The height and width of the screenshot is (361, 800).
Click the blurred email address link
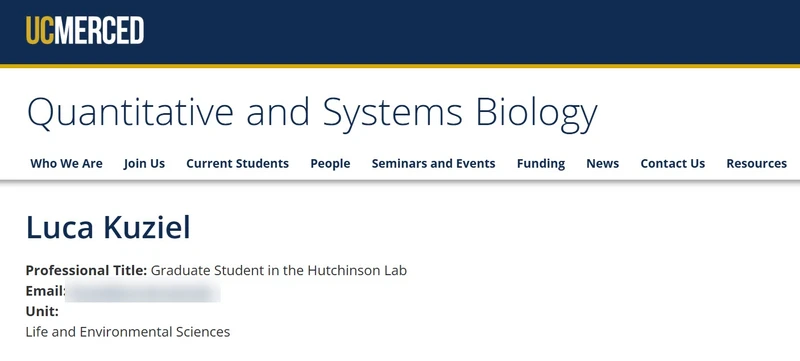click(143, 291)
